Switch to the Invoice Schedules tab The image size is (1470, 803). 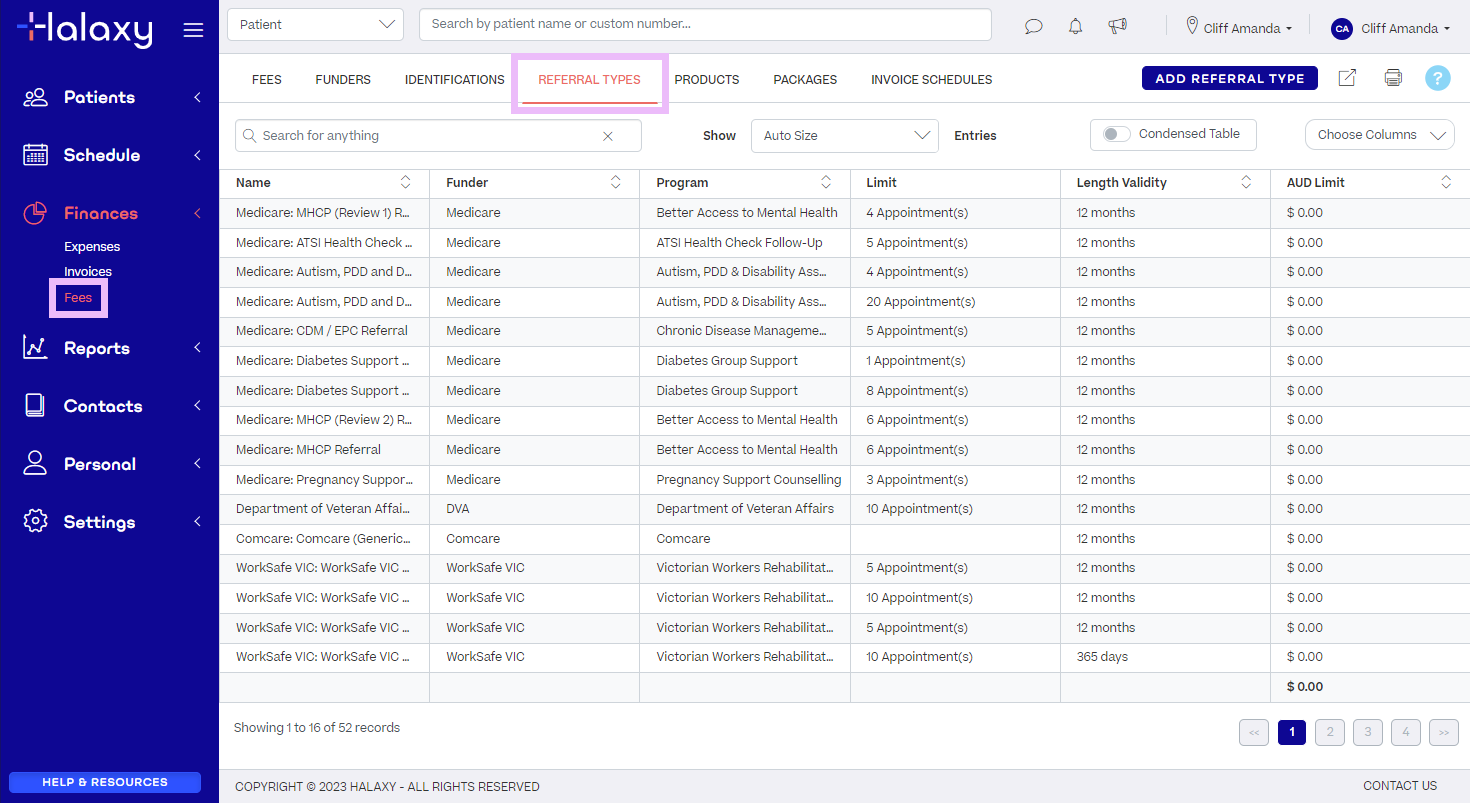(932, 80)
